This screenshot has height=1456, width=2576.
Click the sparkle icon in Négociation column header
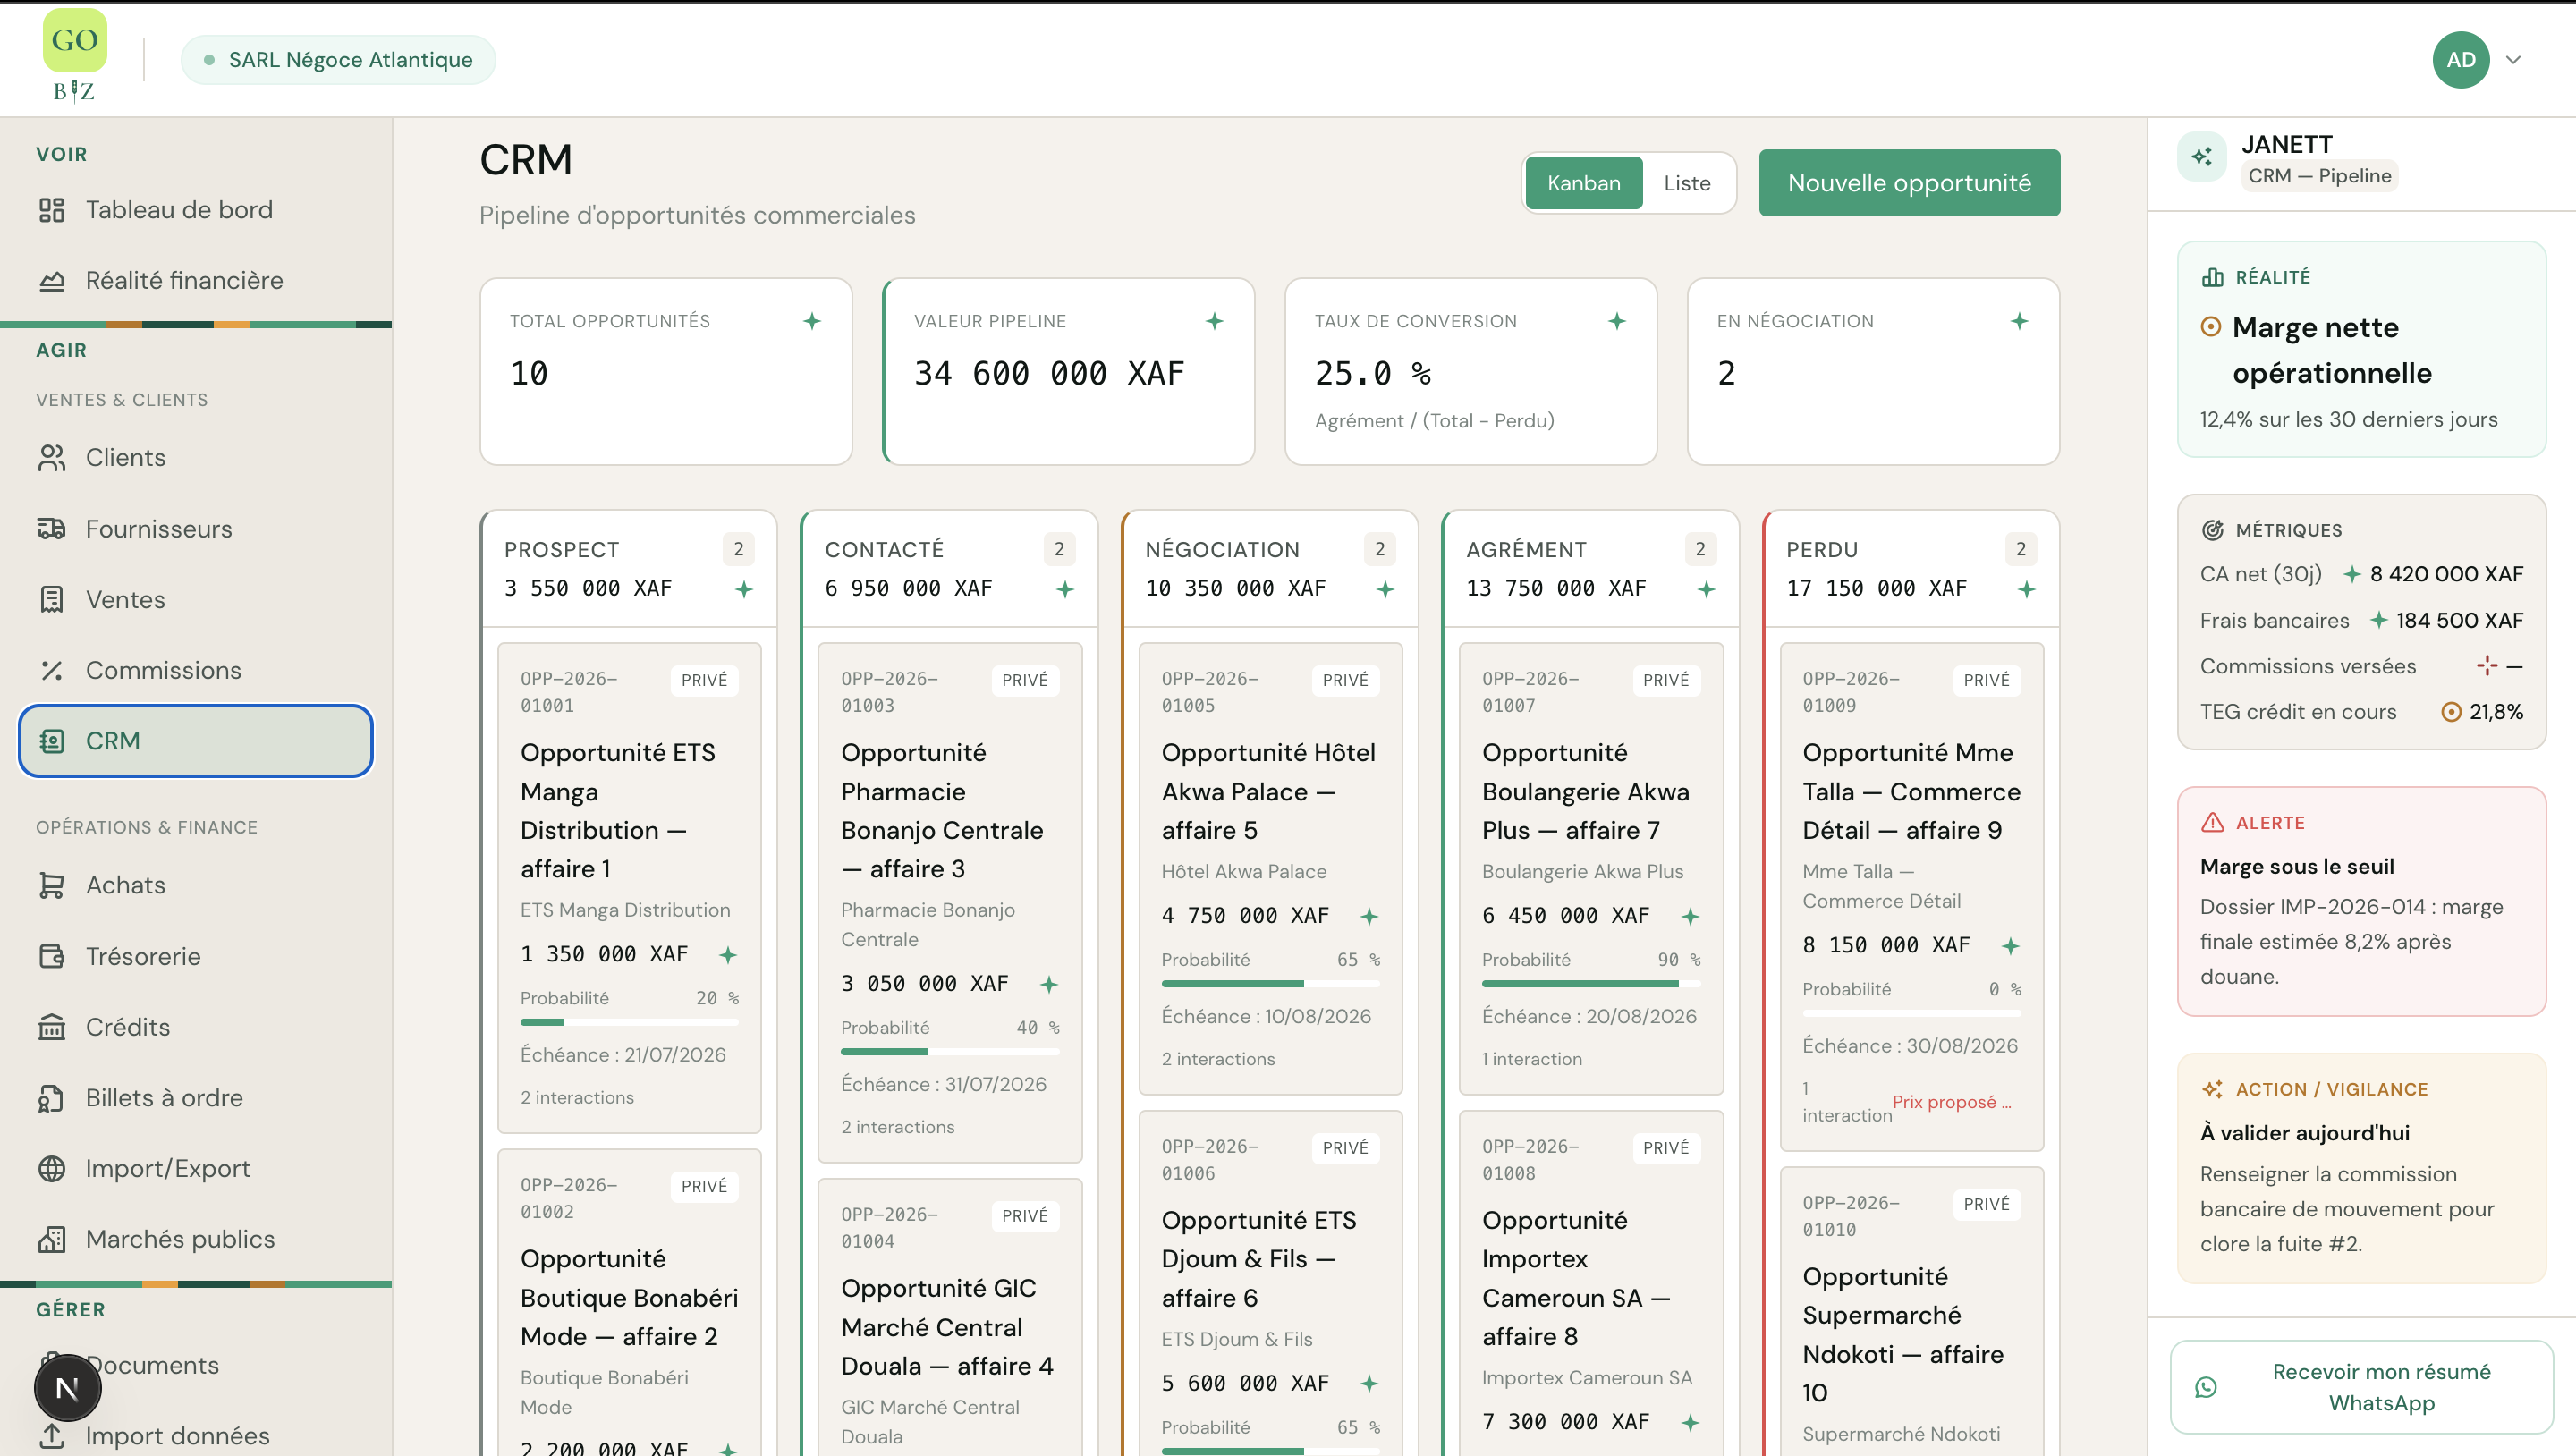1385,590
